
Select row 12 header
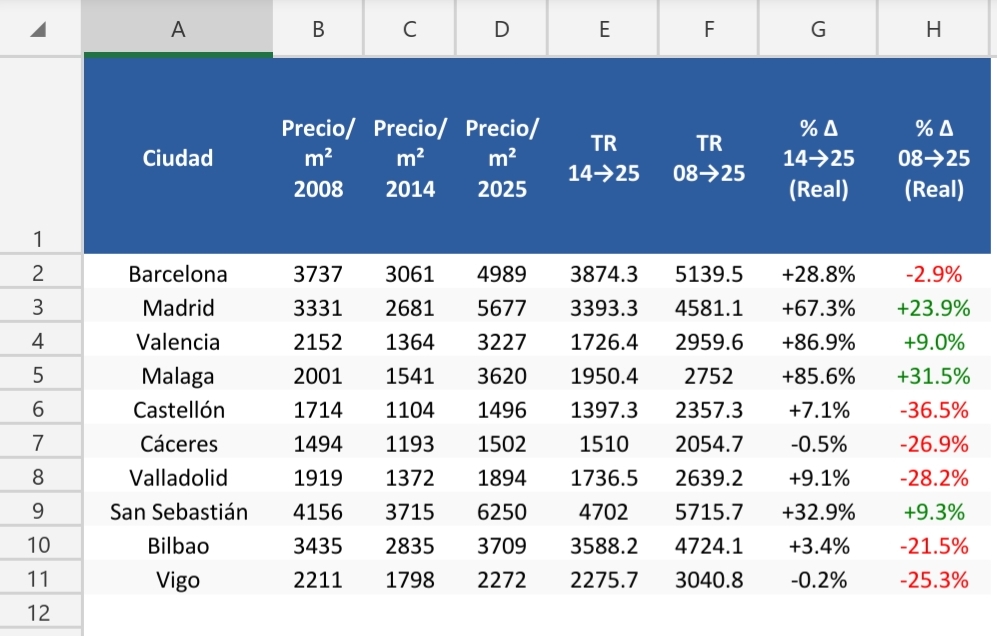coord(38,613)
